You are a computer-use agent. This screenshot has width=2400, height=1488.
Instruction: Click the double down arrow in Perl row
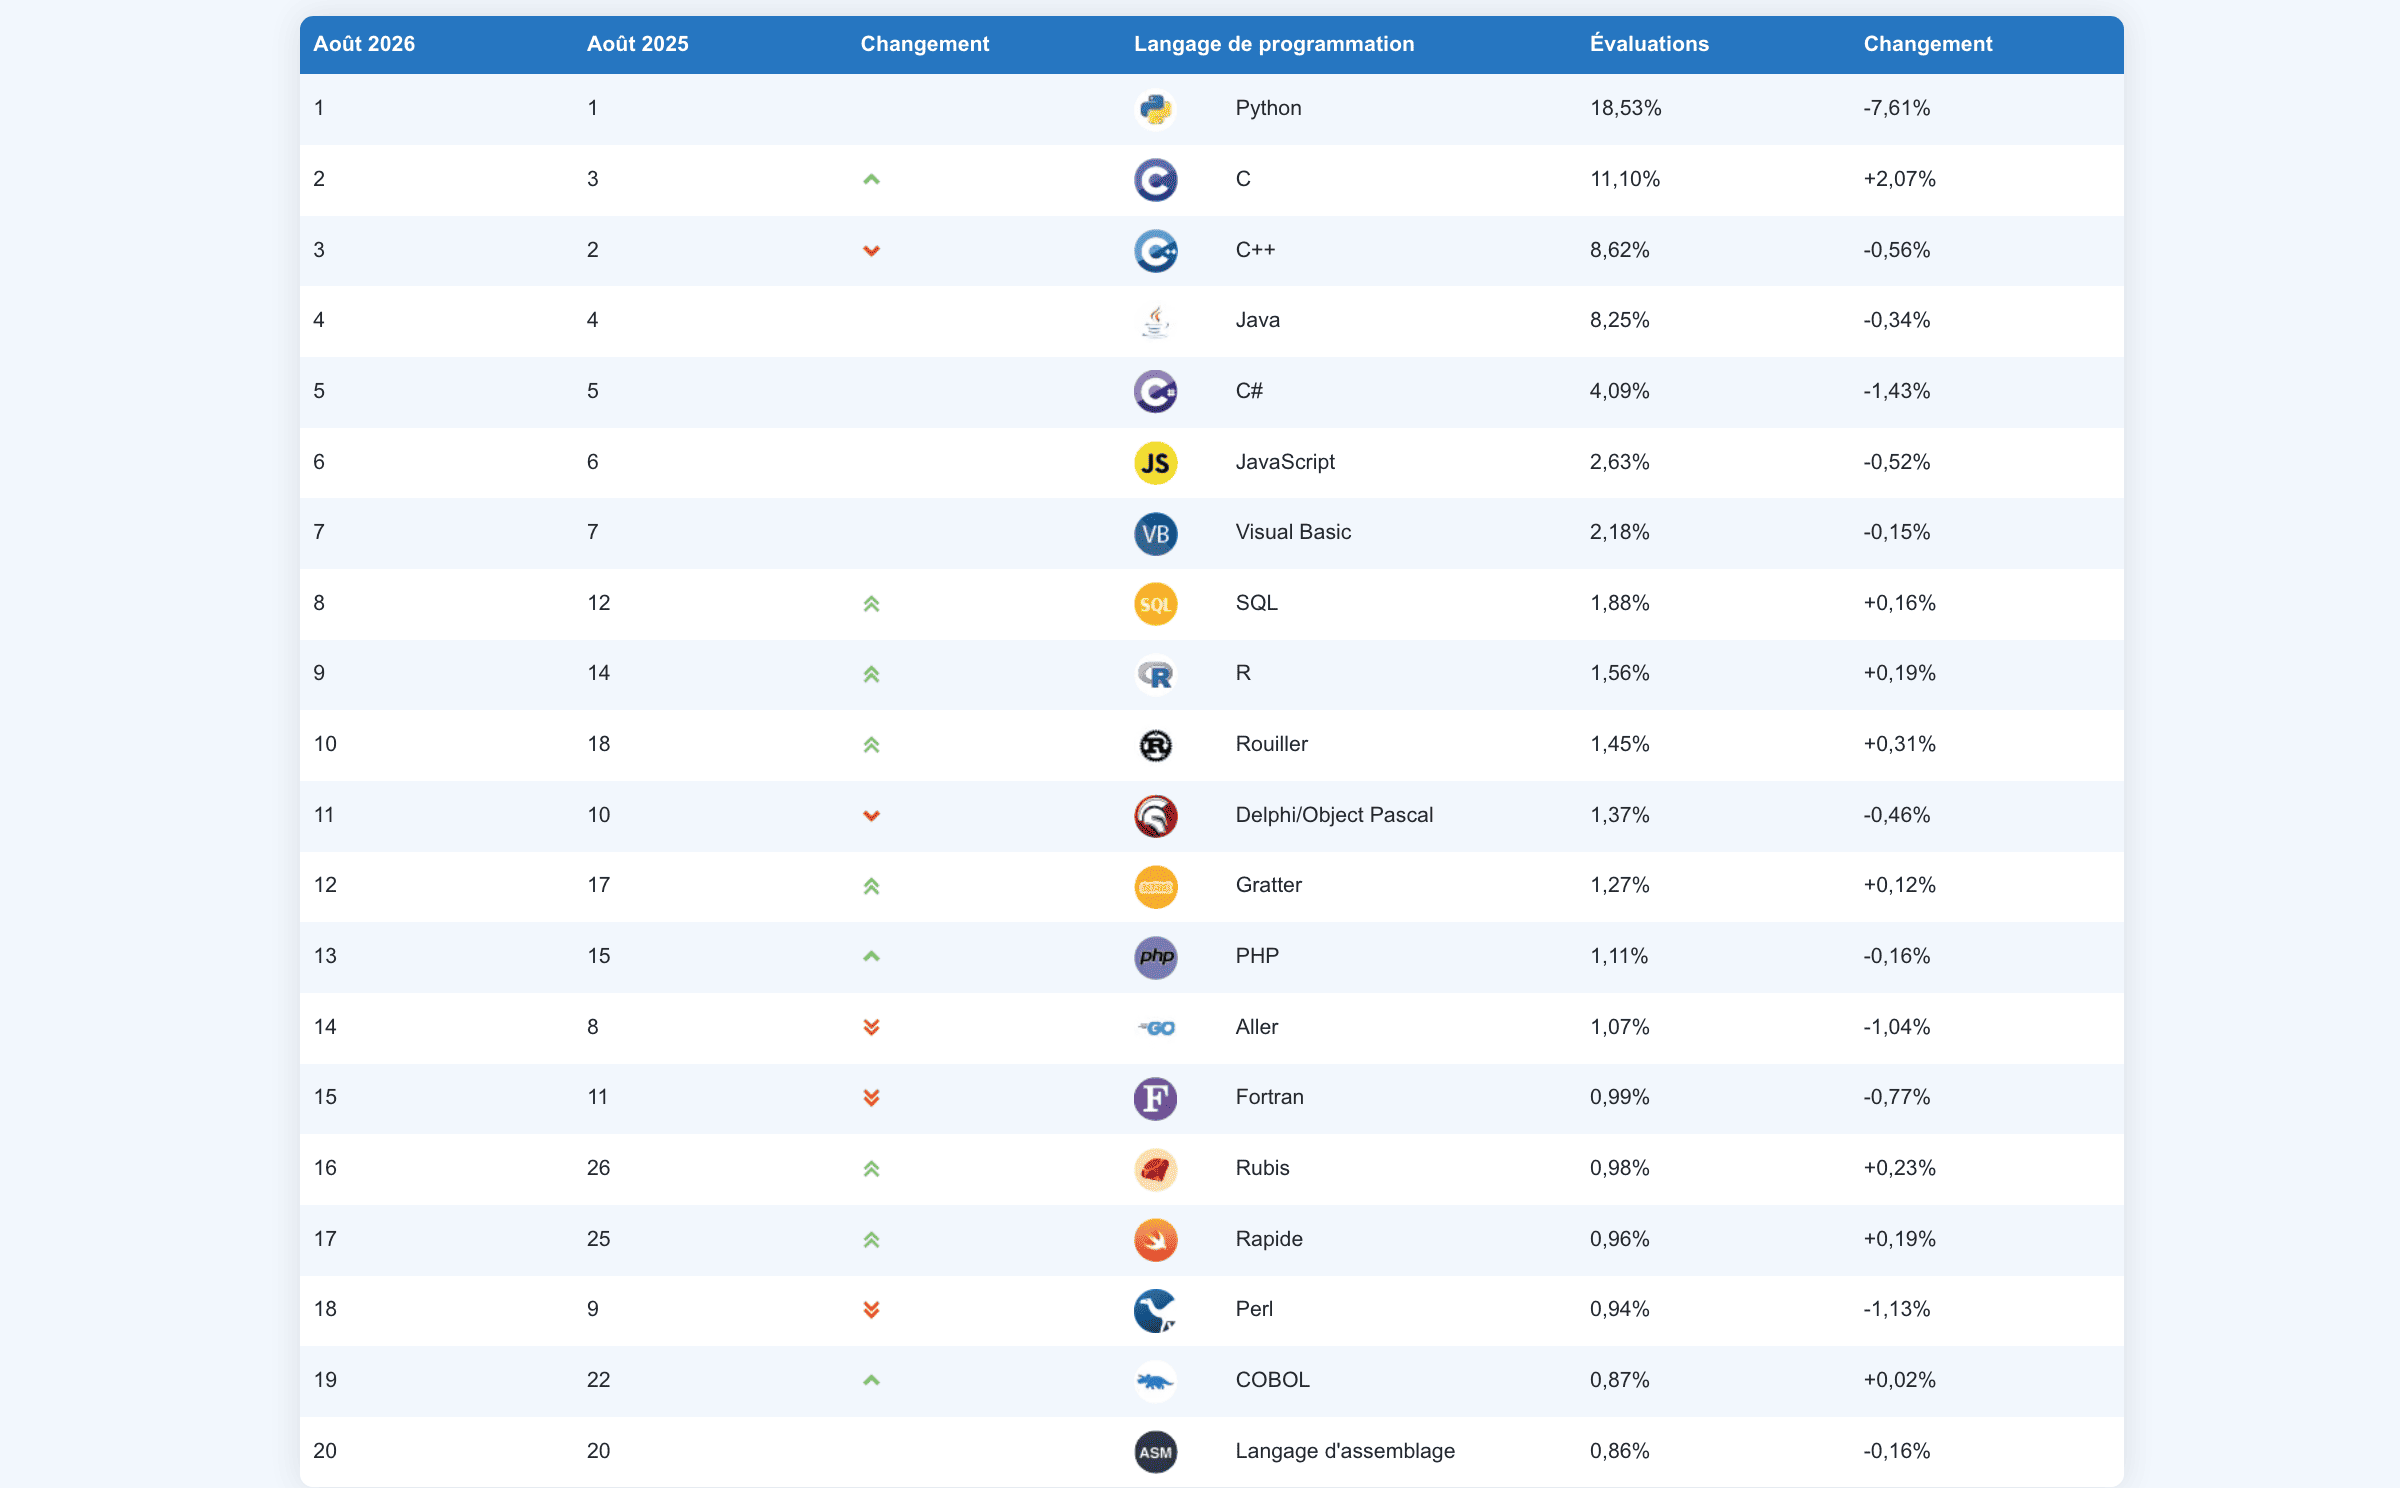pyautogui.click(x=871, y=1310)
